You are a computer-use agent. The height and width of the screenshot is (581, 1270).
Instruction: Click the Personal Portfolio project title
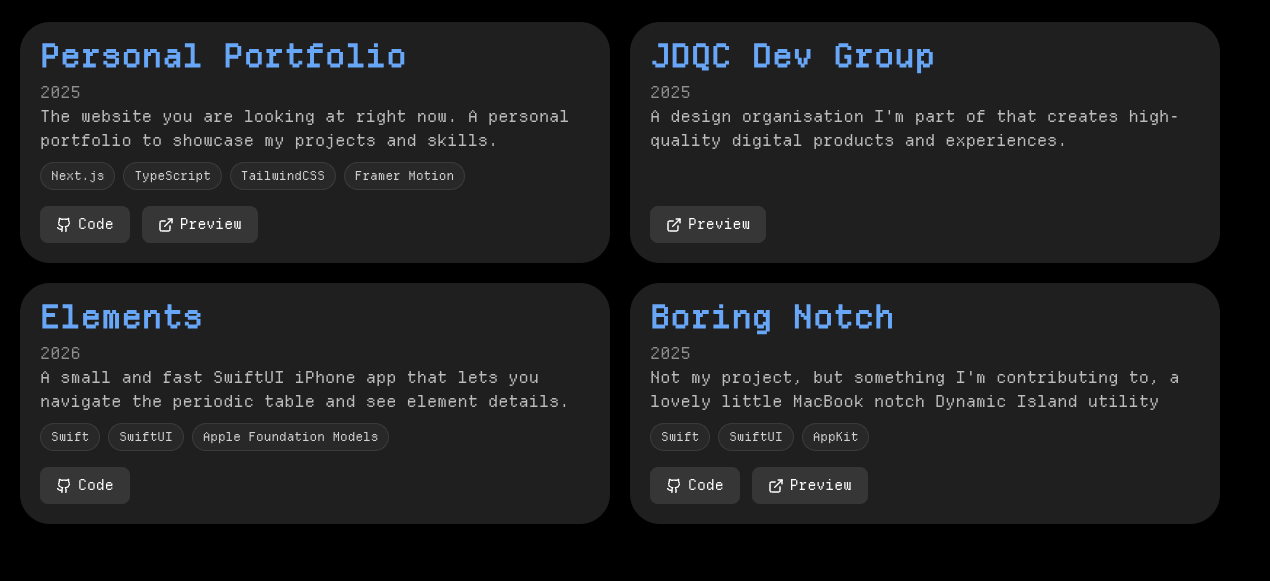point(223,56)
